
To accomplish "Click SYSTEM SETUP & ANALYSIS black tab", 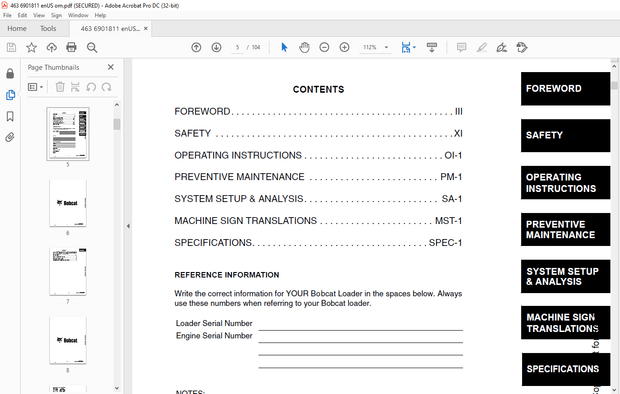I will (565, 276).
